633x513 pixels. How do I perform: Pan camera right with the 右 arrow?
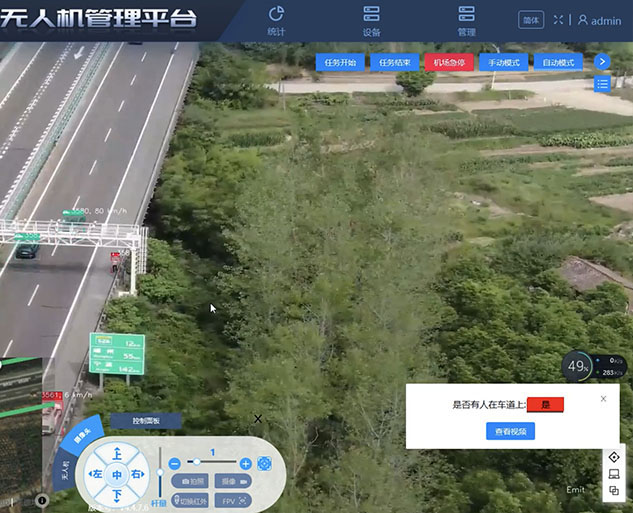(x=136, y=474)
